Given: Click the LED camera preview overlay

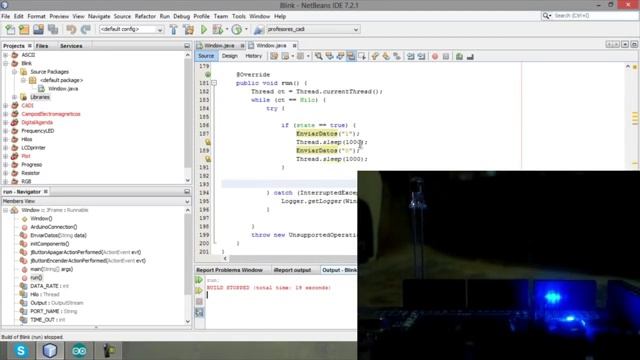Looking at the screenshot, I should click(498, 265).
